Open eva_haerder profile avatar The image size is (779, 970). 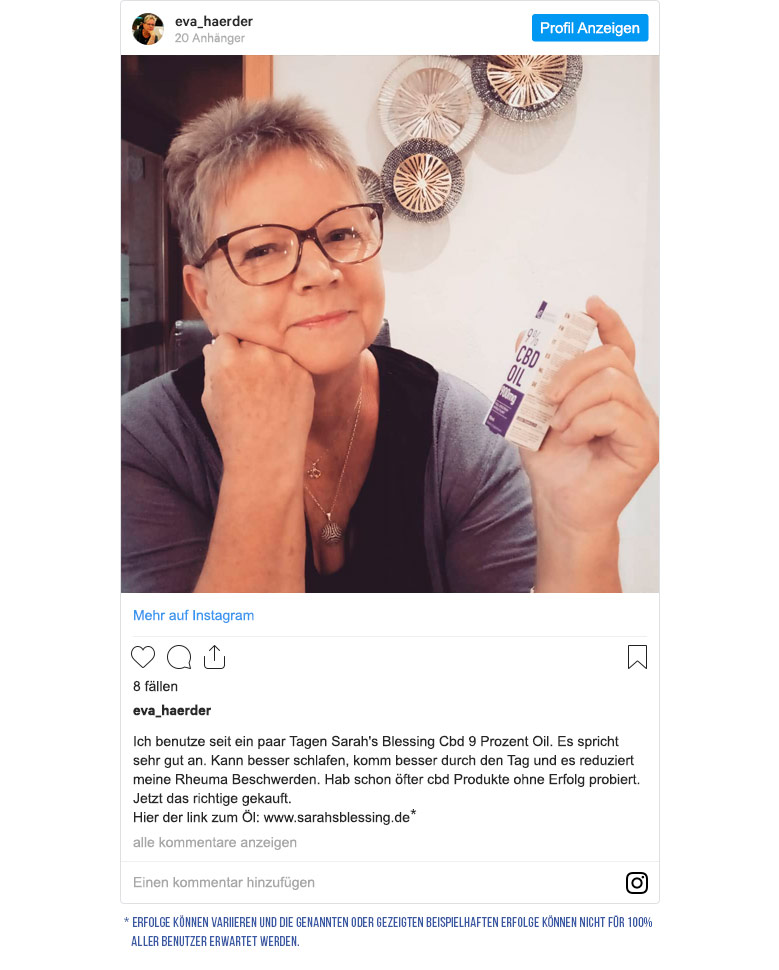148,28
